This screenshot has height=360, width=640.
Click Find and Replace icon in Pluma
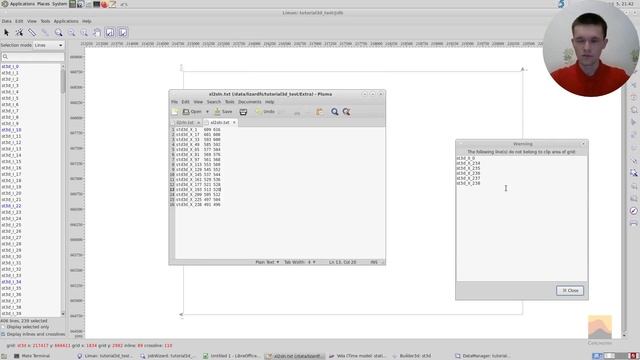(347, 112)
